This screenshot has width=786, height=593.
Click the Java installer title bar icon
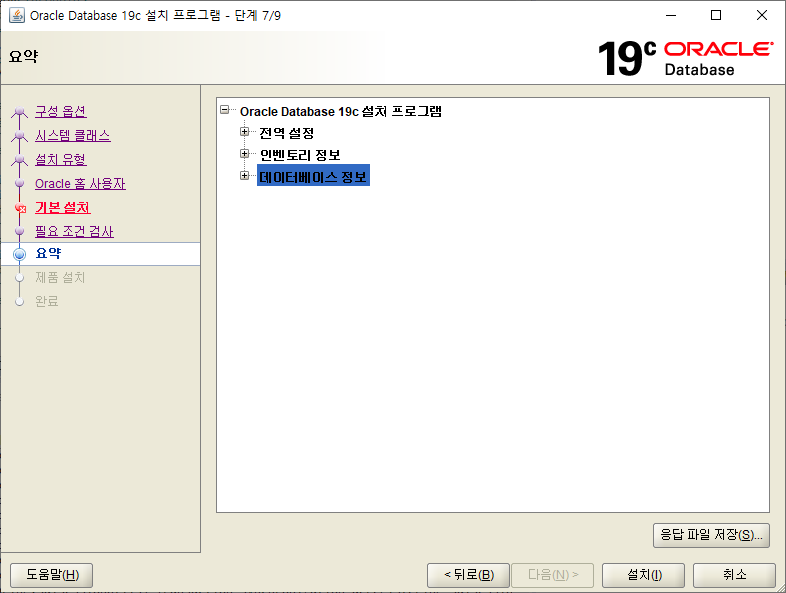[17, 15]
